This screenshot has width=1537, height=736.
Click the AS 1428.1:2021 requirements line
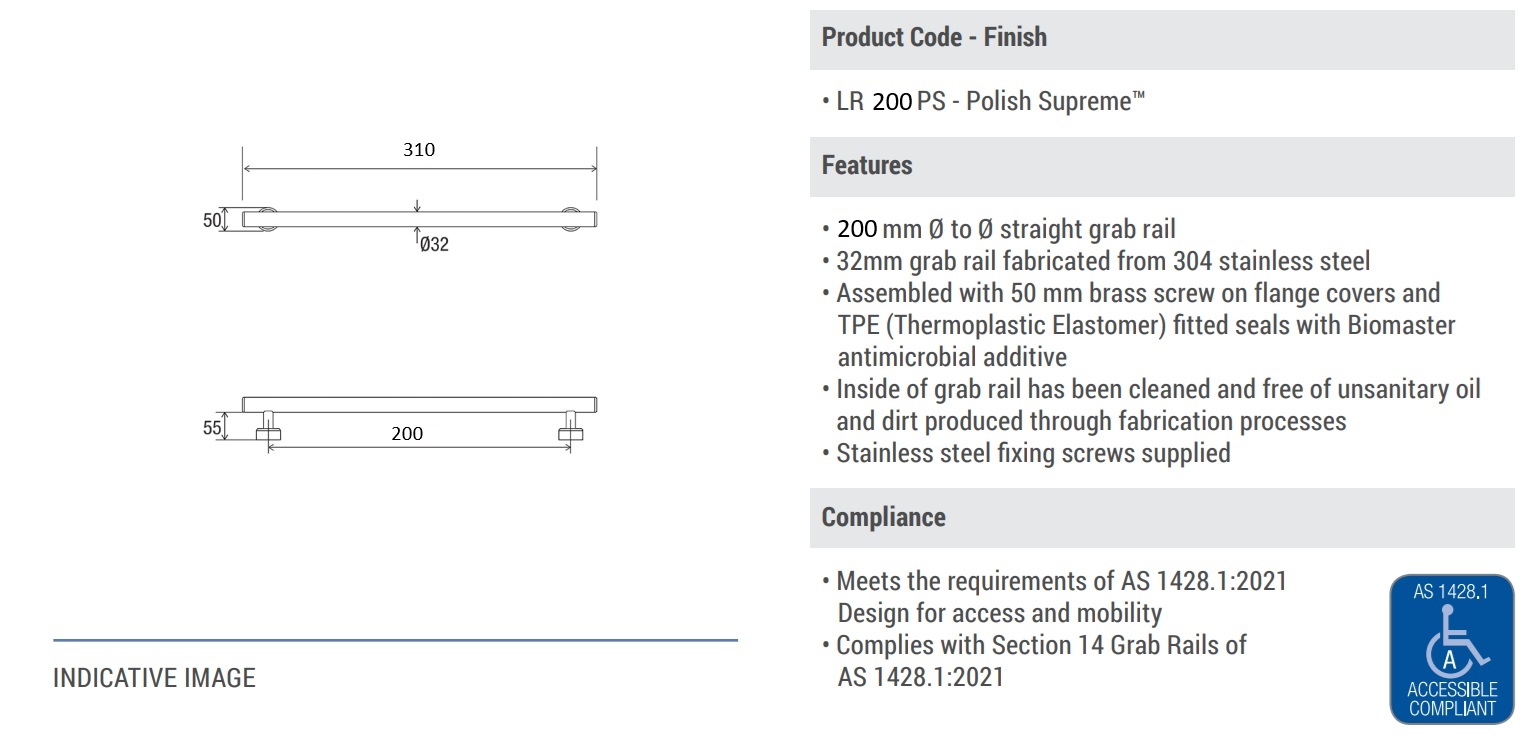(1054, 596)
